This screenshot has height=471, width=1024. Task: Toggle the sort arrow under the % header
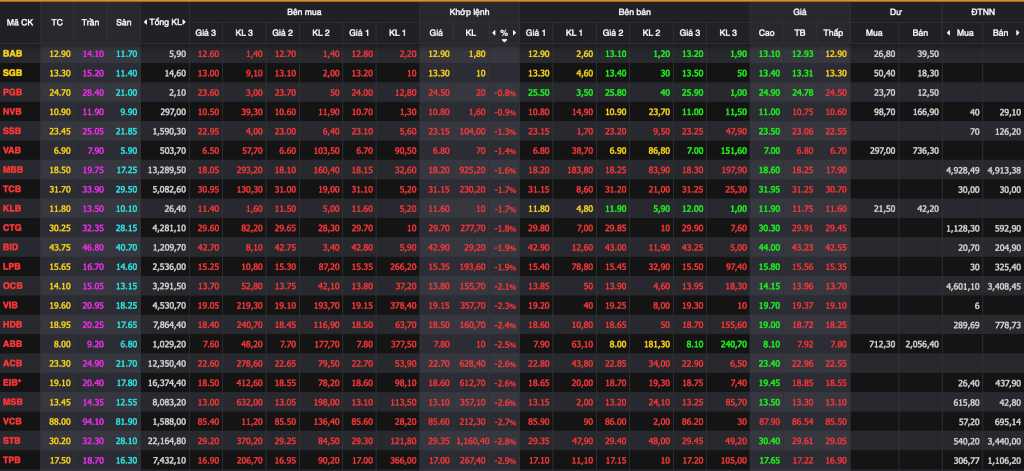coord(504,41)
